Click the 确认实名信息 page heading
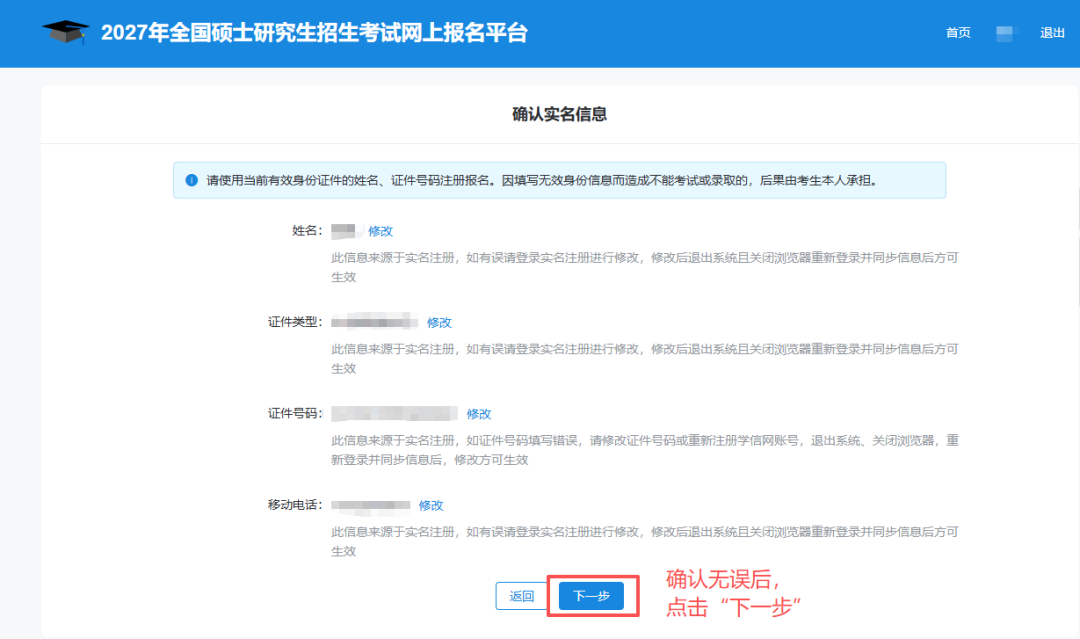The image size is (1080, 639). [x=559, y=114]
